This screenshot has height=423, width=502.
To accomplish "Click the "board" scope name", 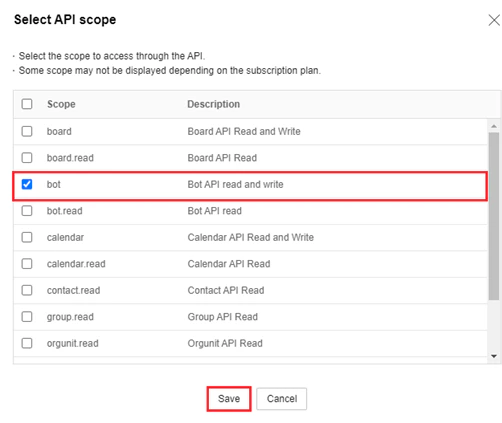I will click(x=59, y=131).
